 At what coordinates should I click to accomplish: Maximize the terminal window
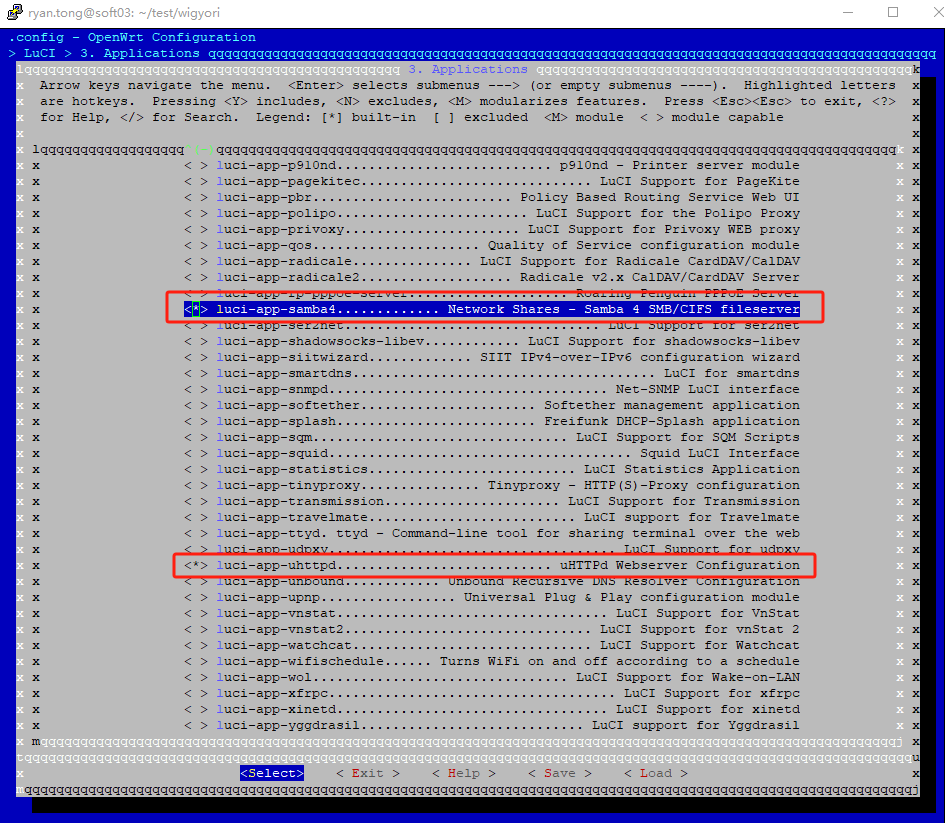tap(893, 13)
